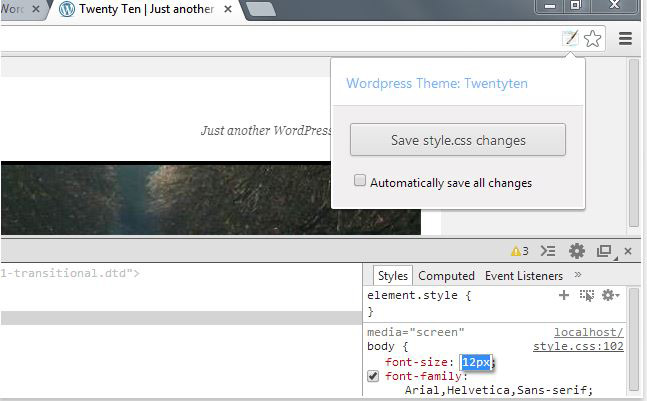The image size is (647, 401).
Task: Uncheck the font-family property checkbox
Action: tap(373, 376)
